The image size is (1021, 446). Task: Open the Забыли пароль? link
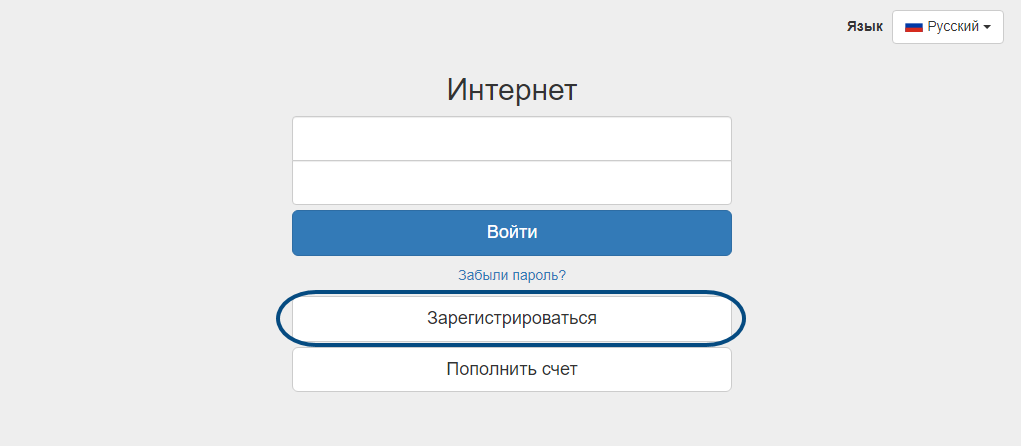point(511,275)
